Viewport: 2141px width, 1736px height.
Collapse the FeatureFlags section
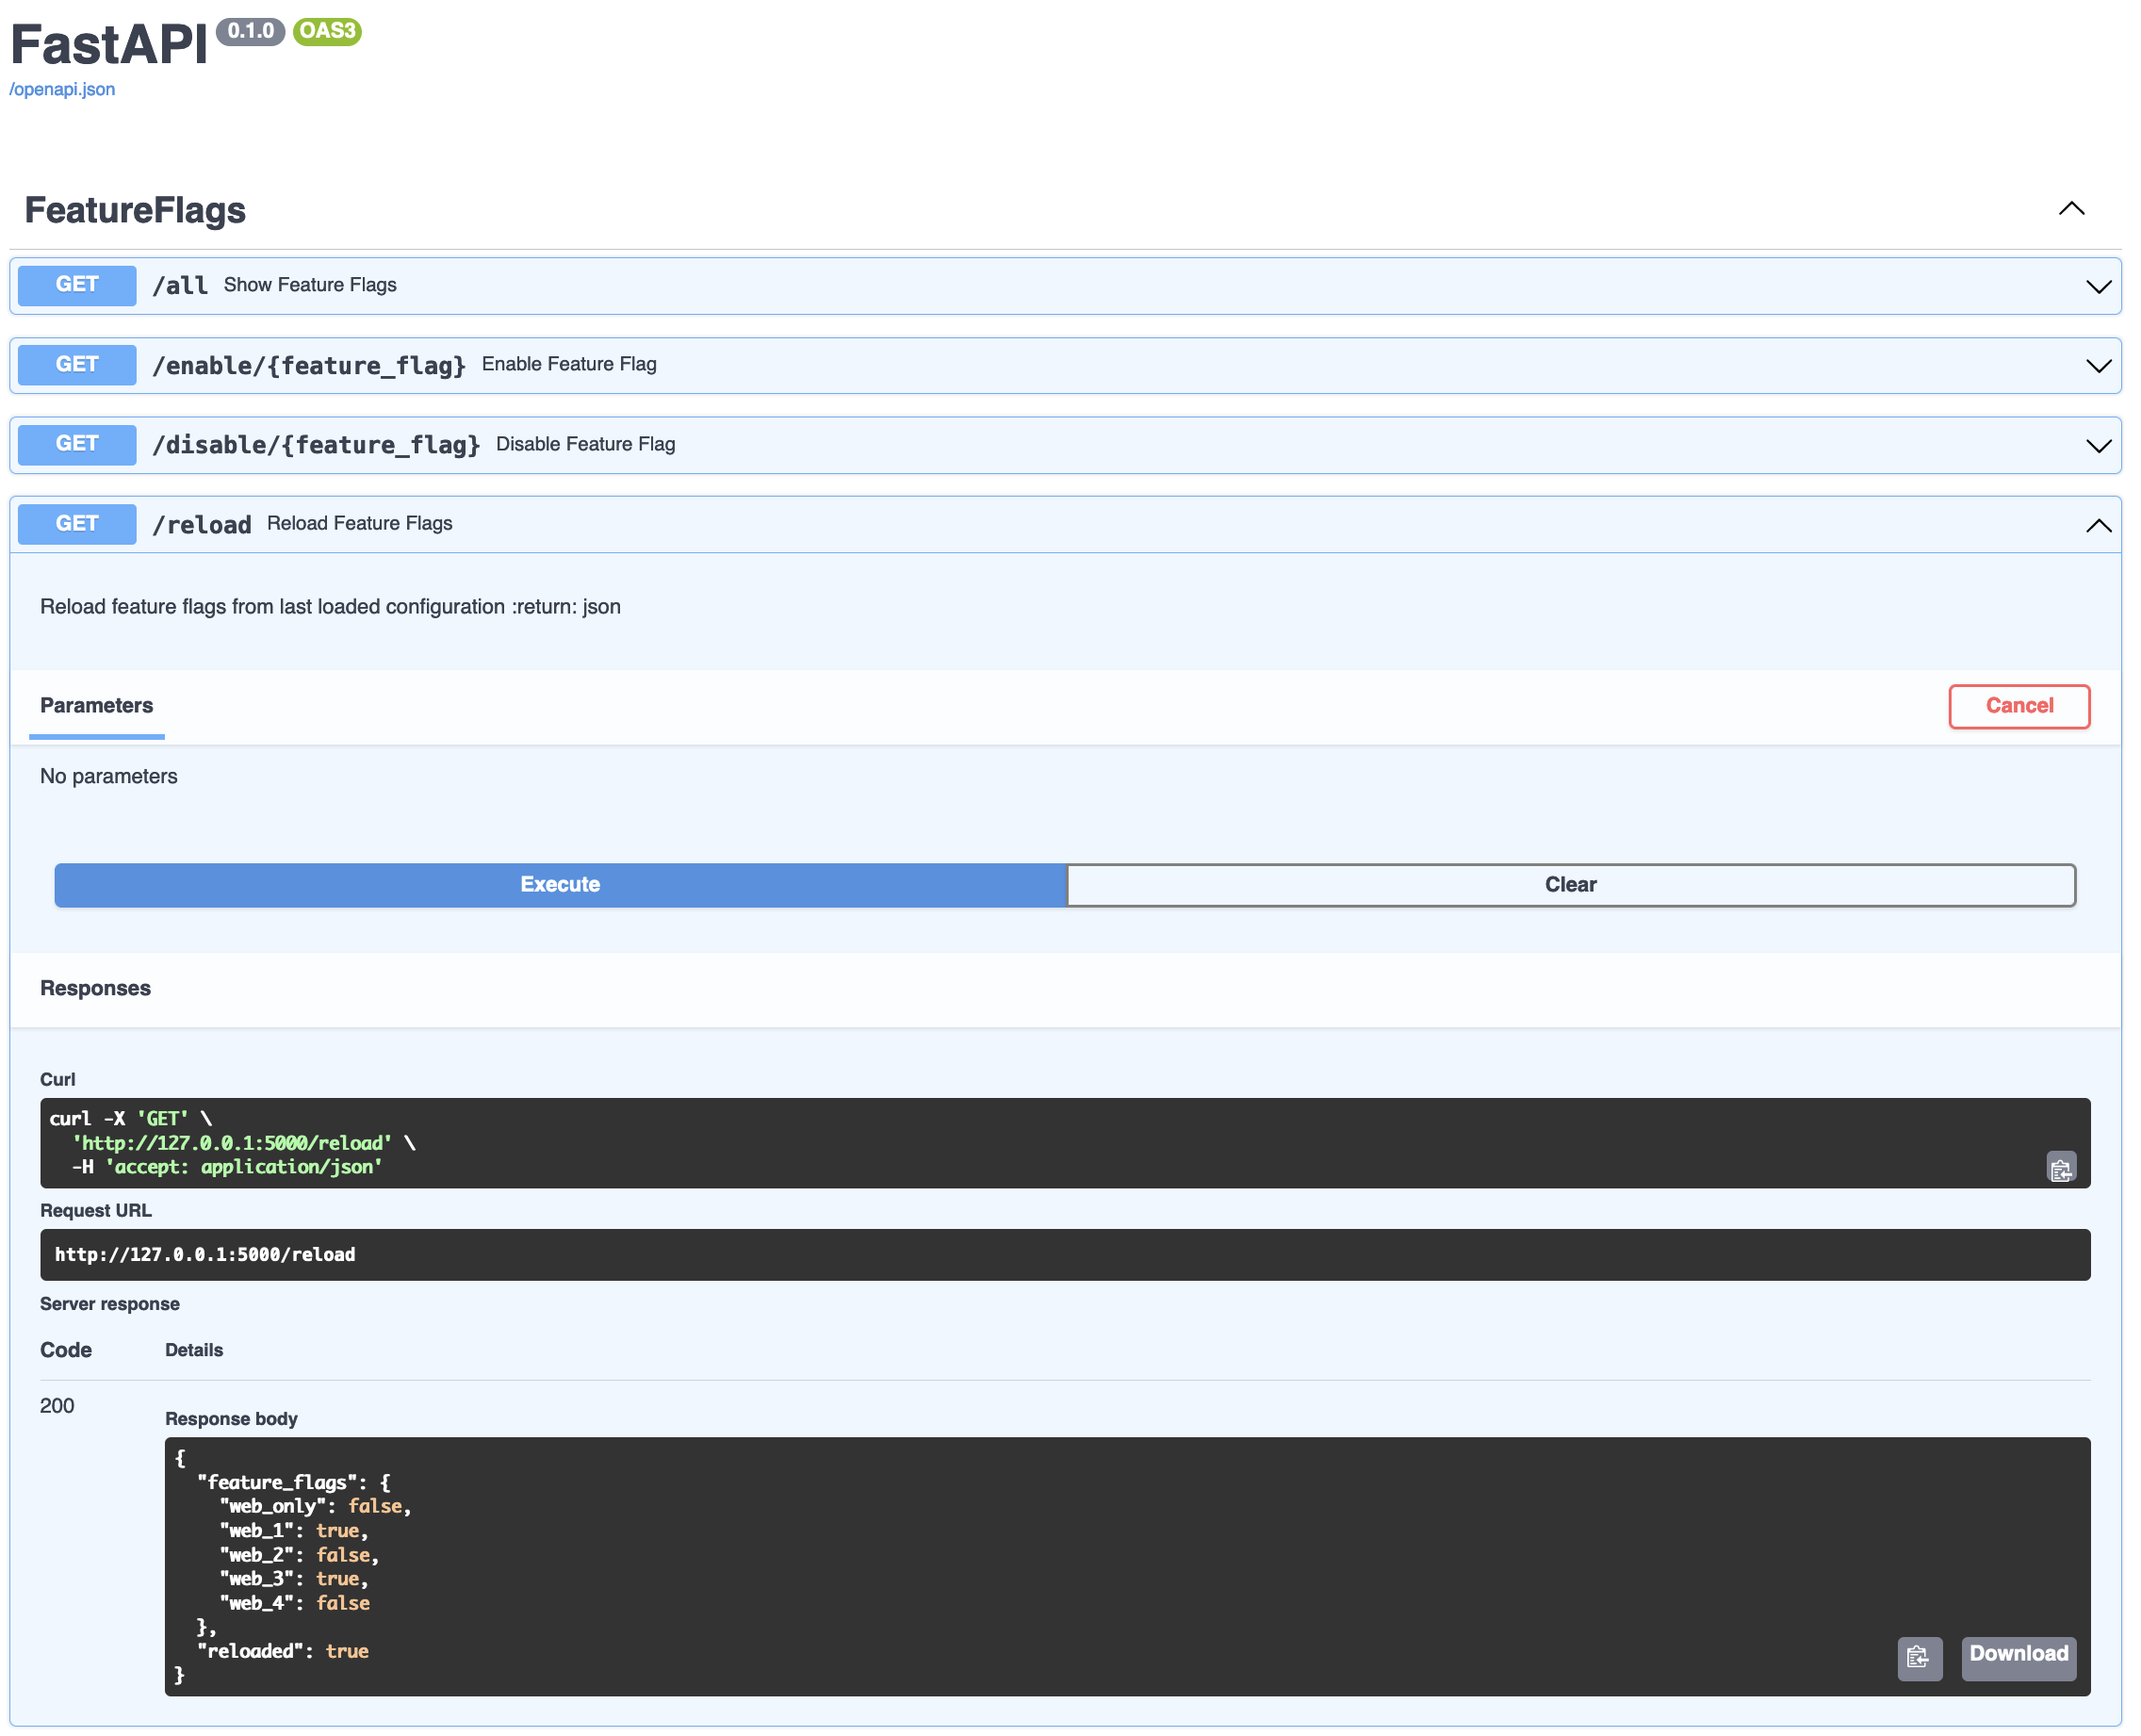pos(2071,209)
